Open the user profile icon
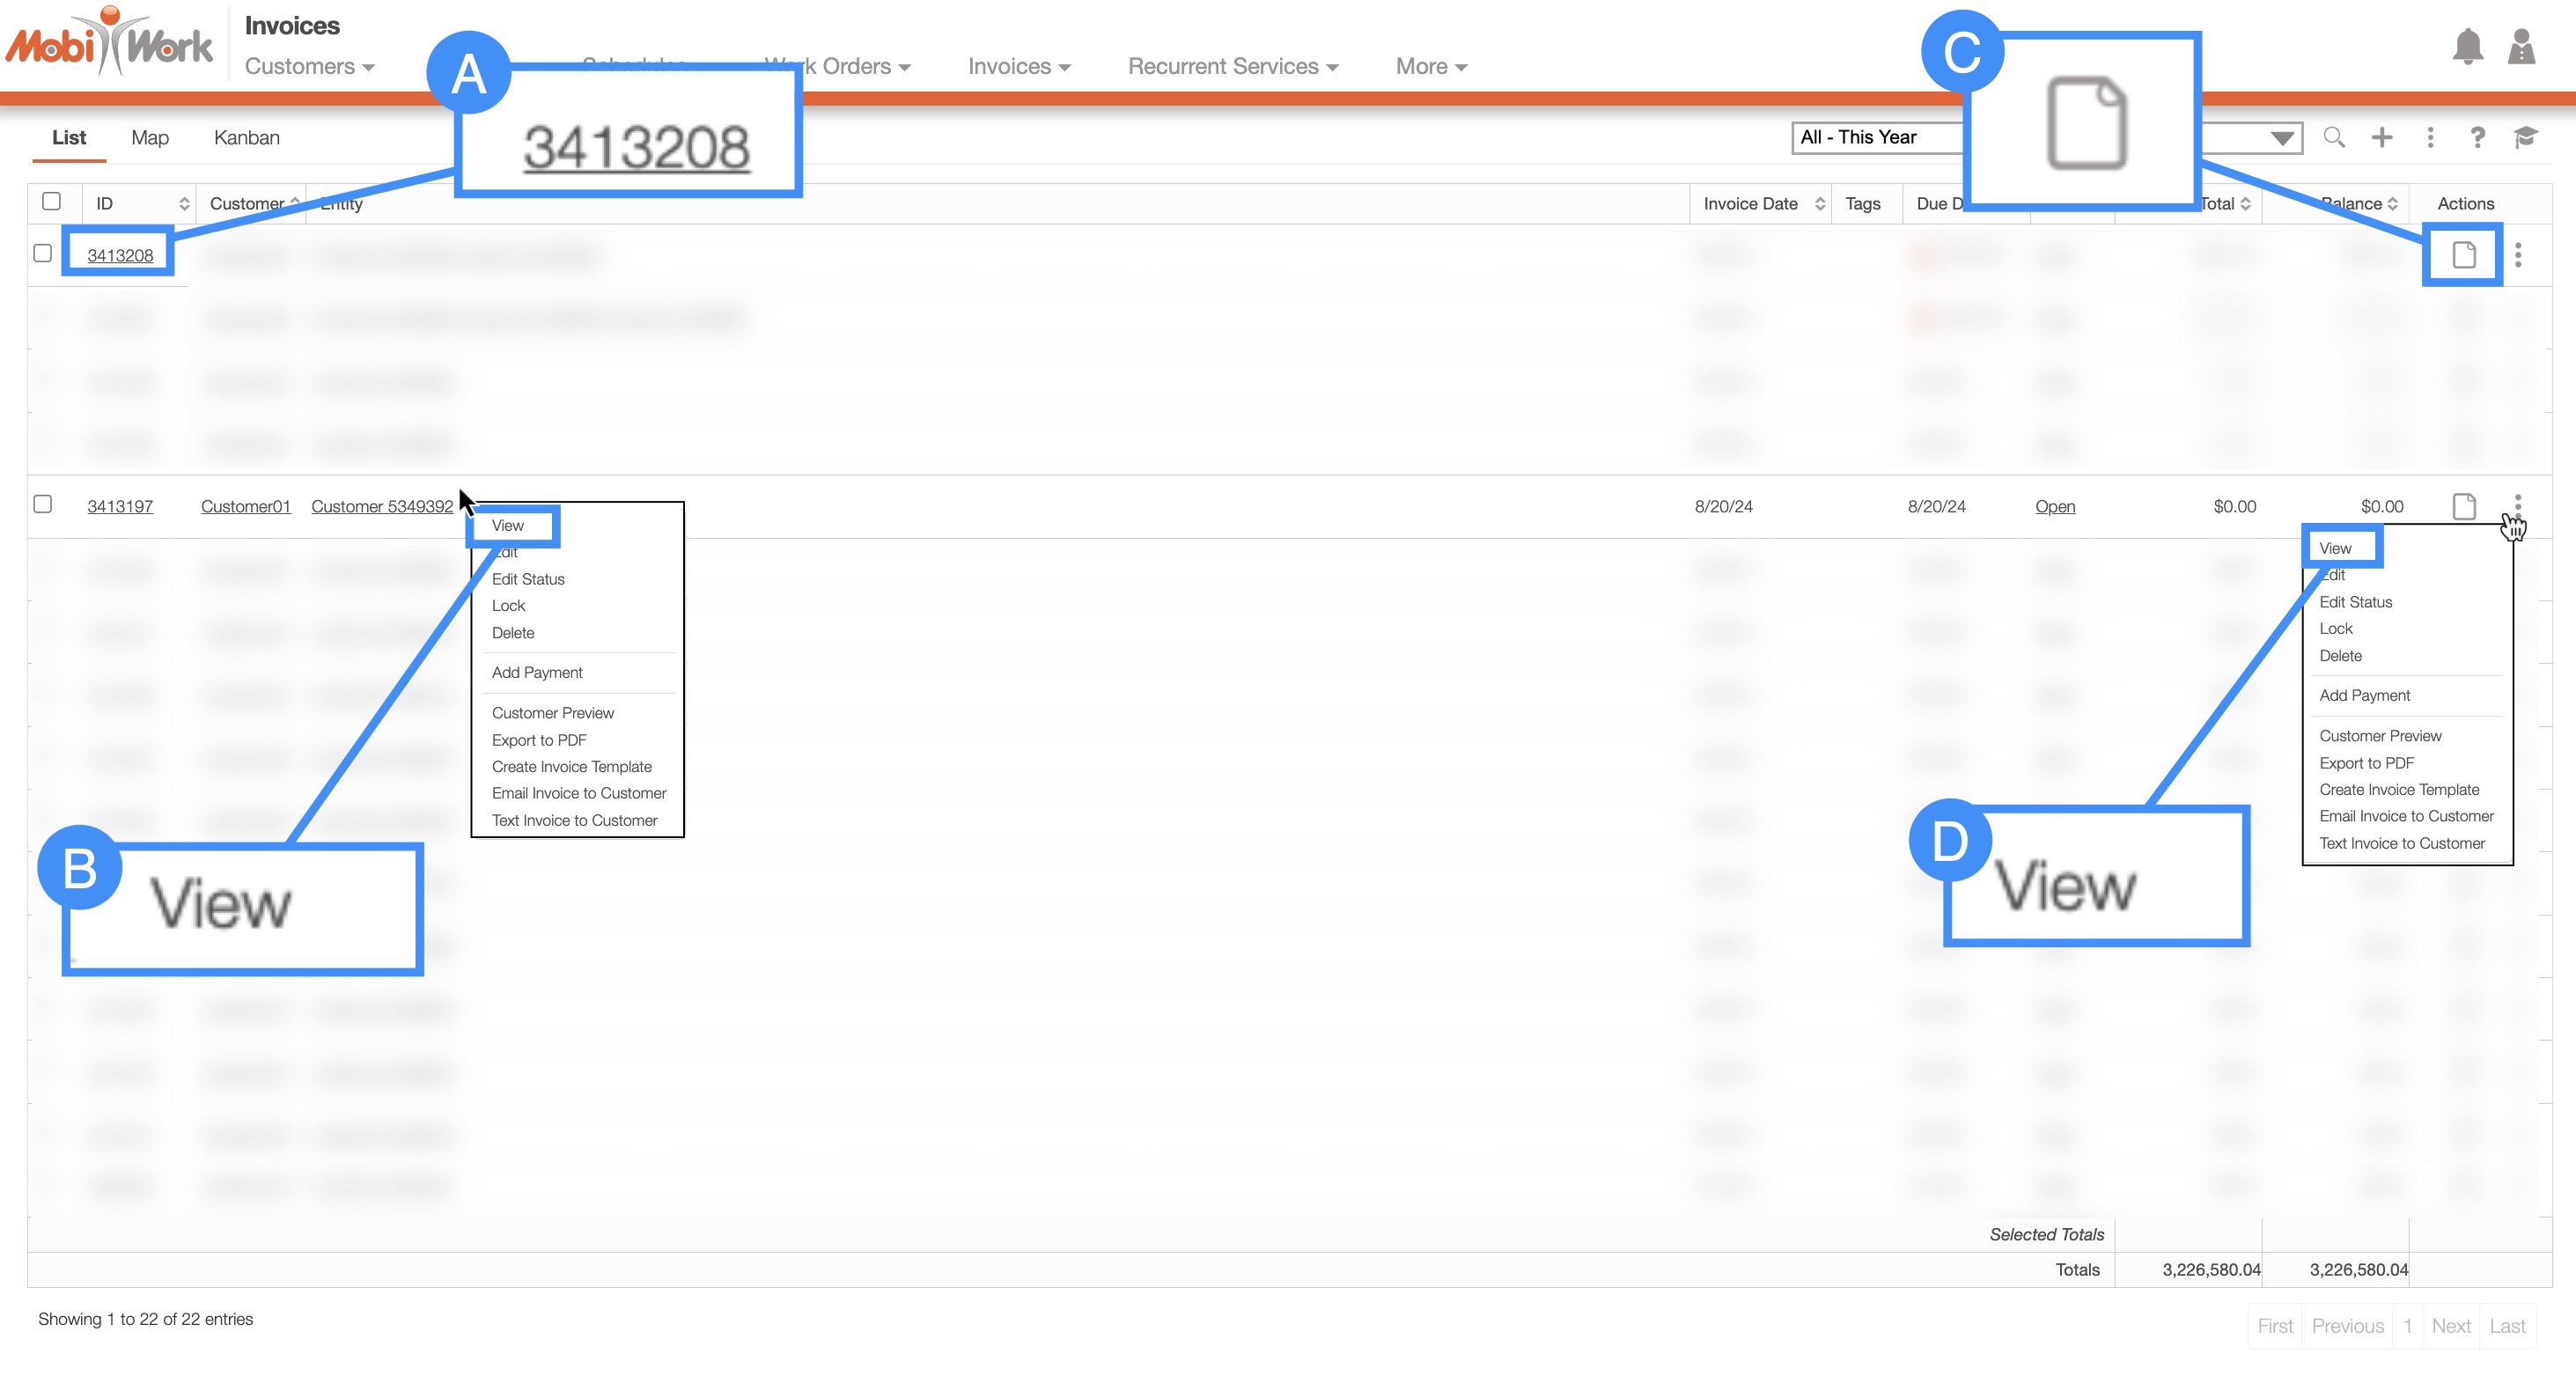Viewport: 2576px width, 1398px height. (2521, 46)
